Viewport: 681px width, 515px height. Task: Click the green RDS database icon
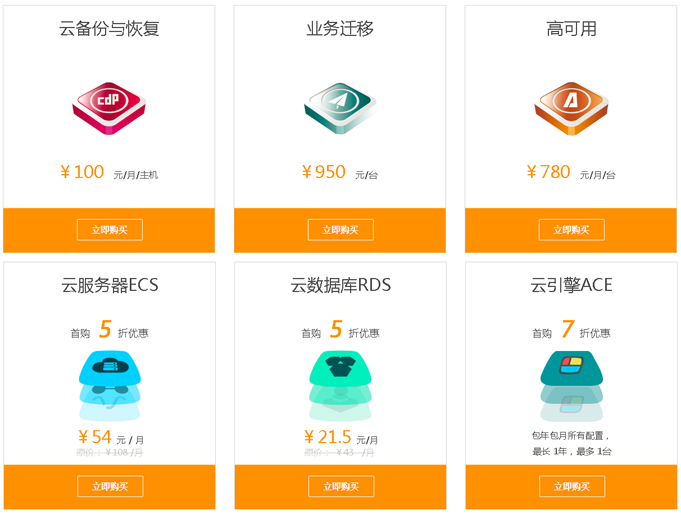(340, 386)
